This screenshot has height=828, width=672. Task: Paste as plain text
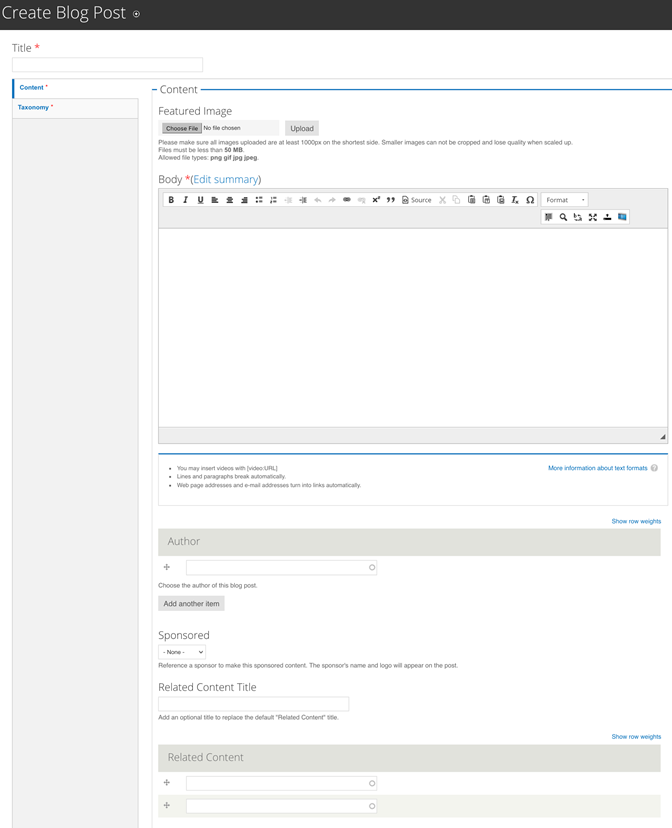486,200
